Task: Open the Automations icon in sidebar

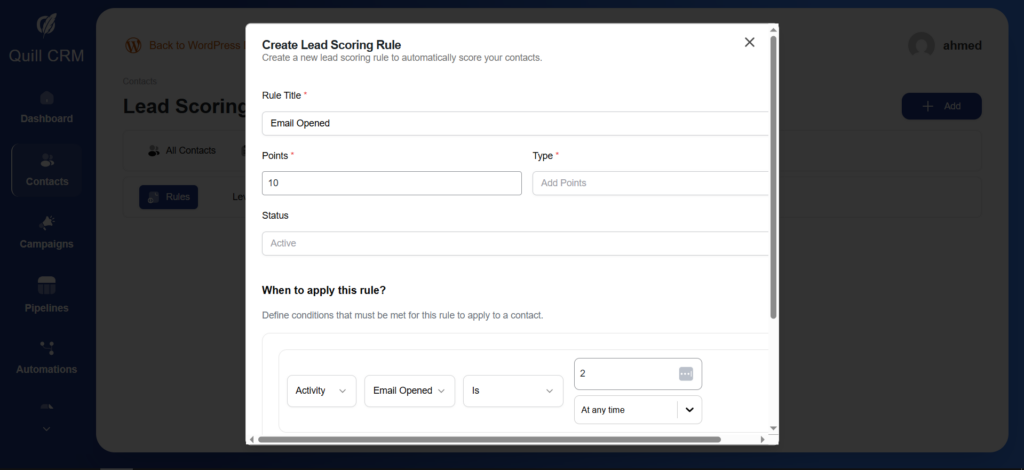Action: pyautogui.click(x=47, y=348)
